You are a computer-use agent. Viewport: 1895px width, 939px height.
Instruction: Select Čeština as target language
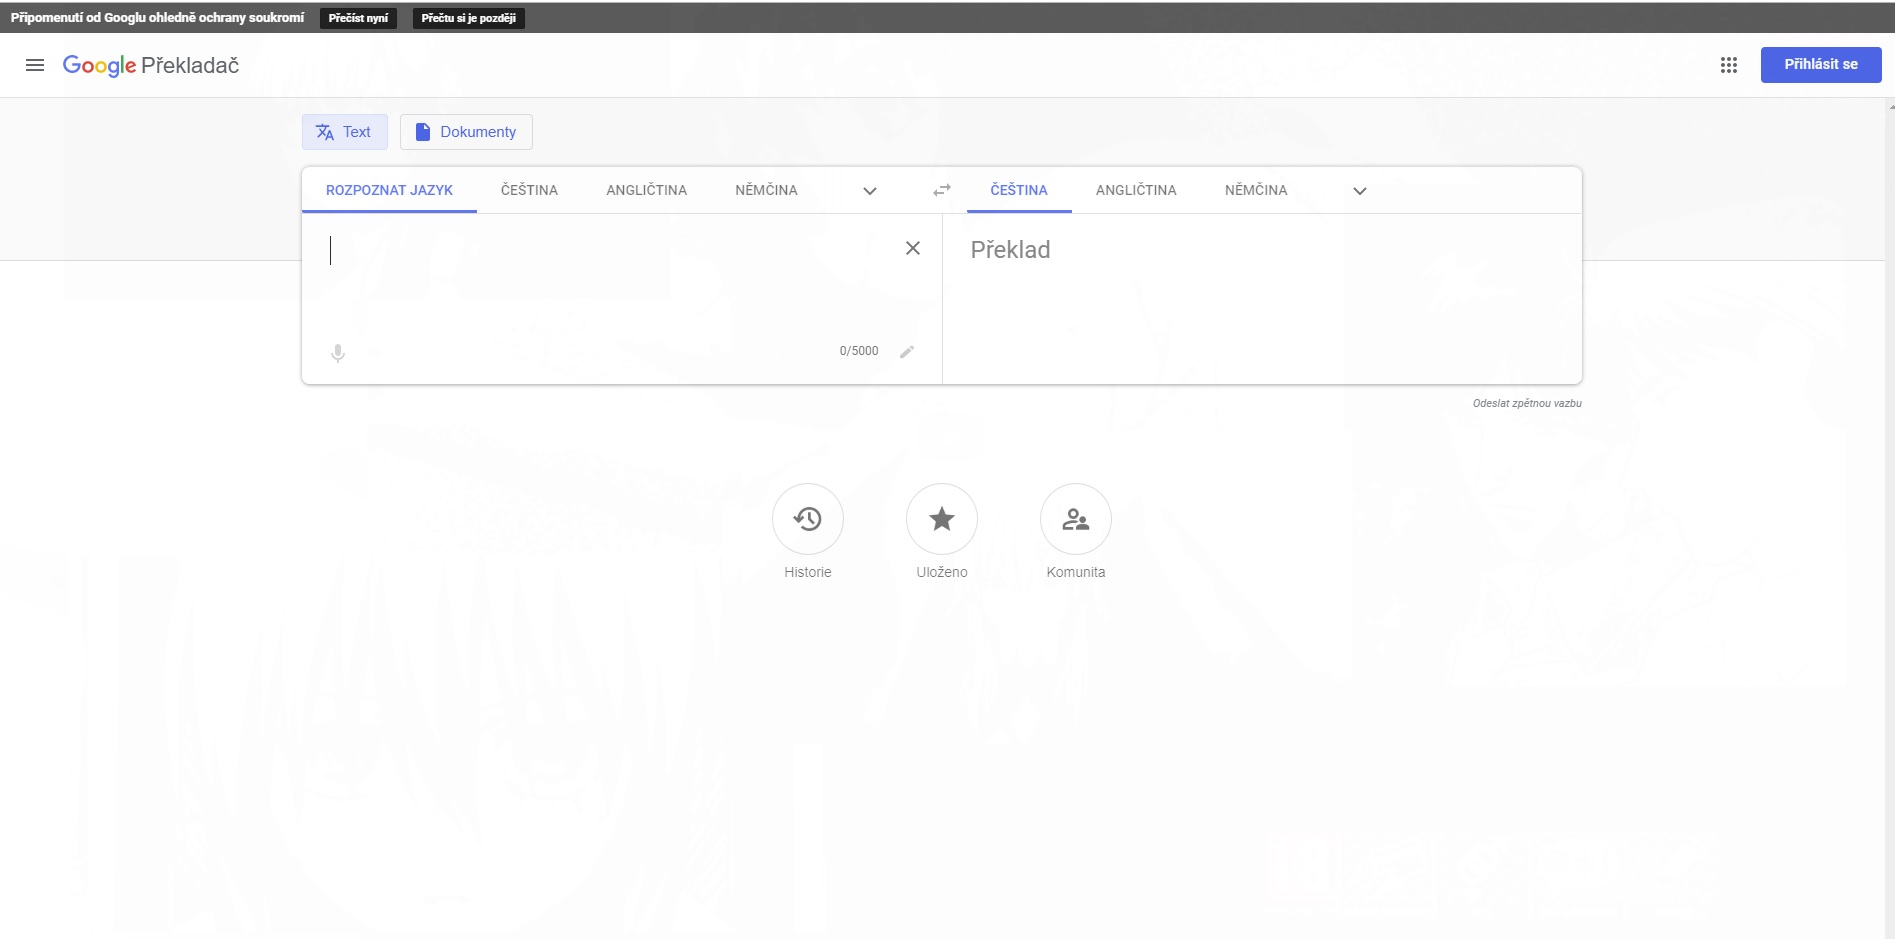click(x=1019, y=190)
